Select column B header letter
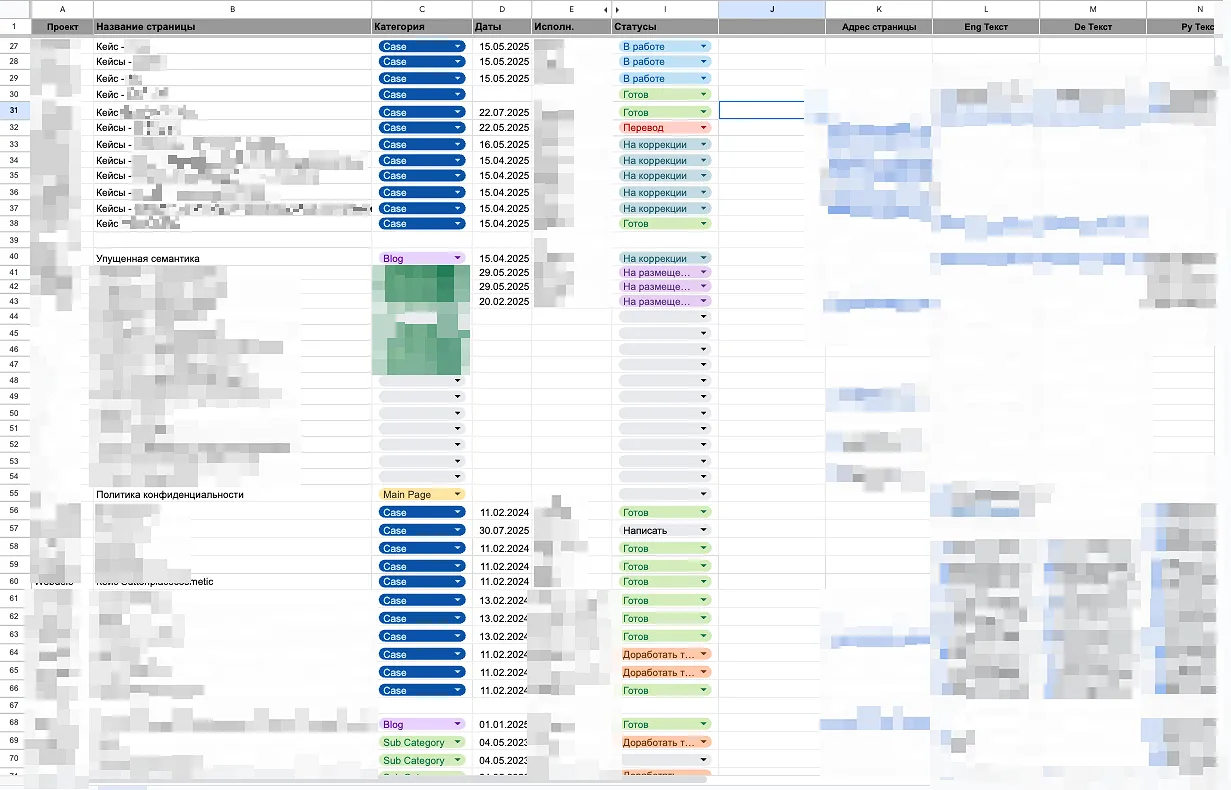This screenshot has width=1231, height=790. click(232, 9)
